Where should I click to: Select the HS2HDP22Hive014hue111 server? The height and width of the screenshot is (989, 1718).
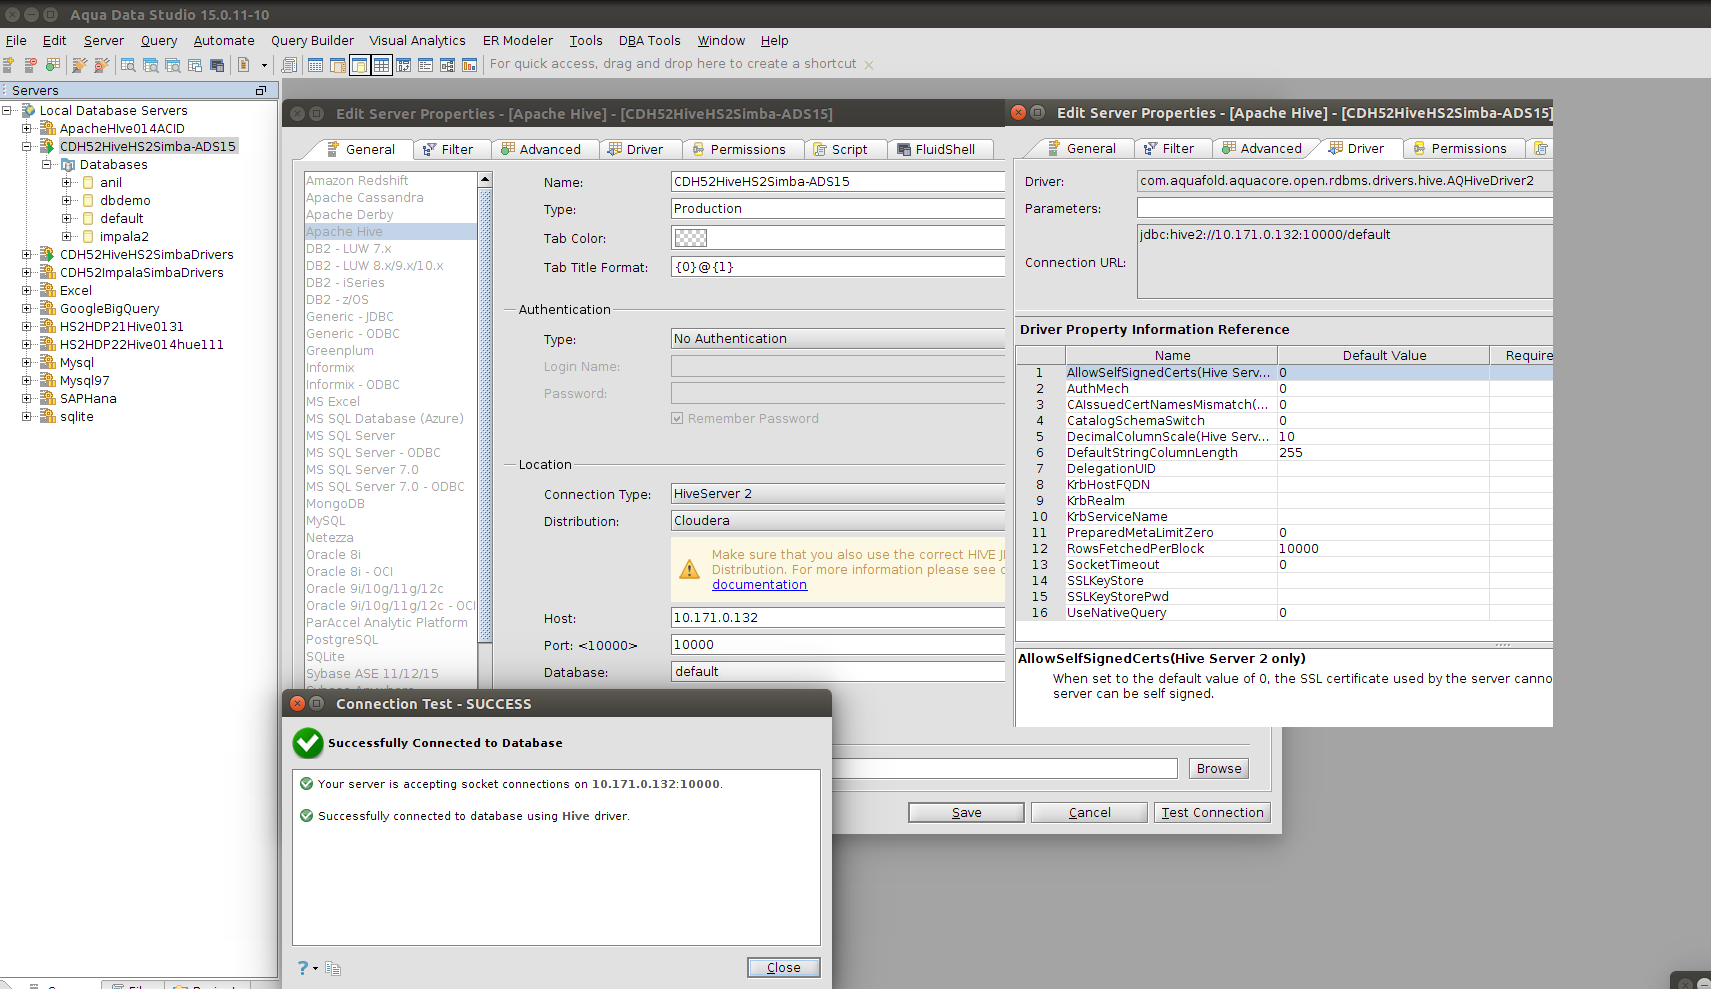click(x=142, y=344)
